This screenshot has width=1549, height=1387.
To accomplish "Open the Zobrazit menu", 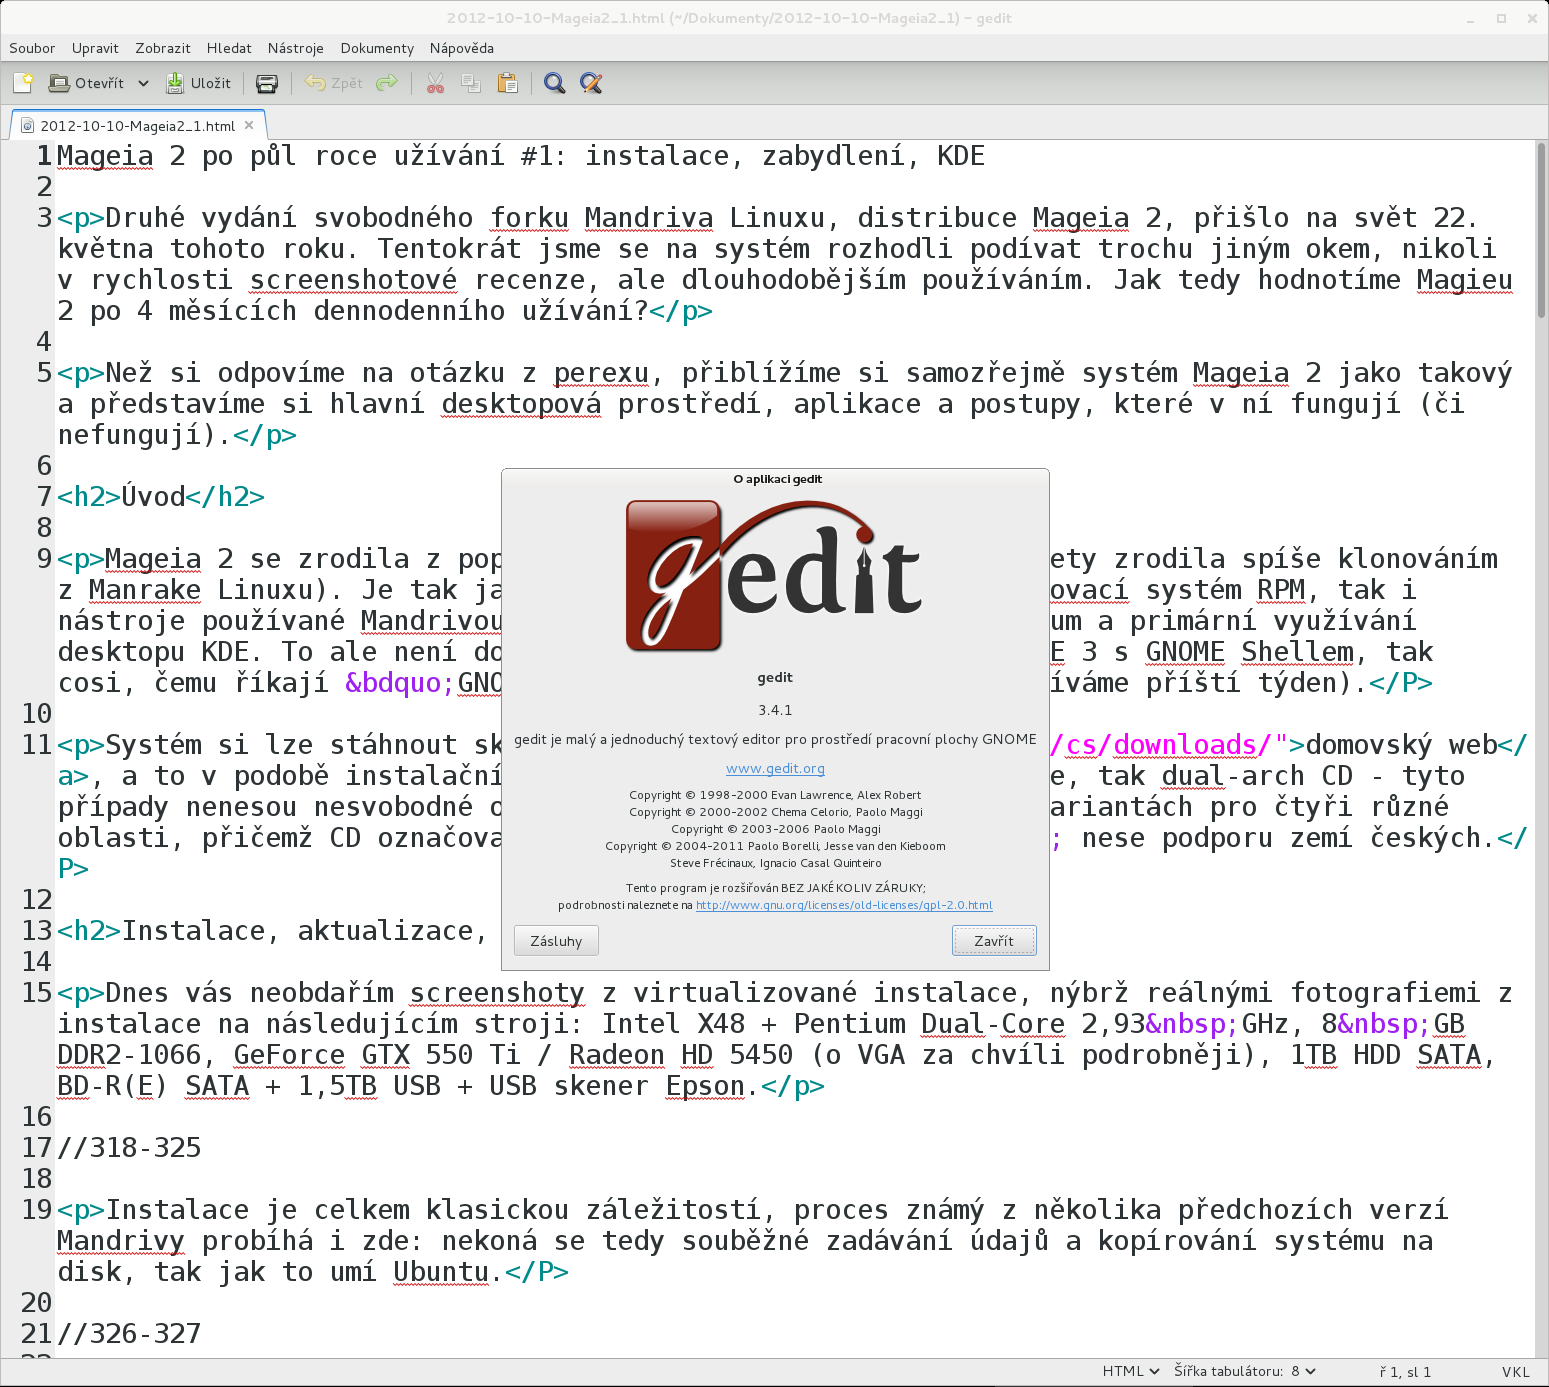I will click(x=163, y=48).
